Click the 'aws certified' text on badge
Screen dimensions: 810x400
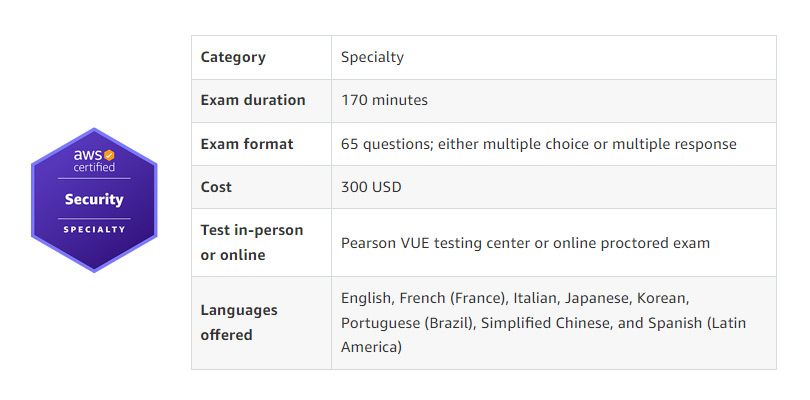click(94, 161)
